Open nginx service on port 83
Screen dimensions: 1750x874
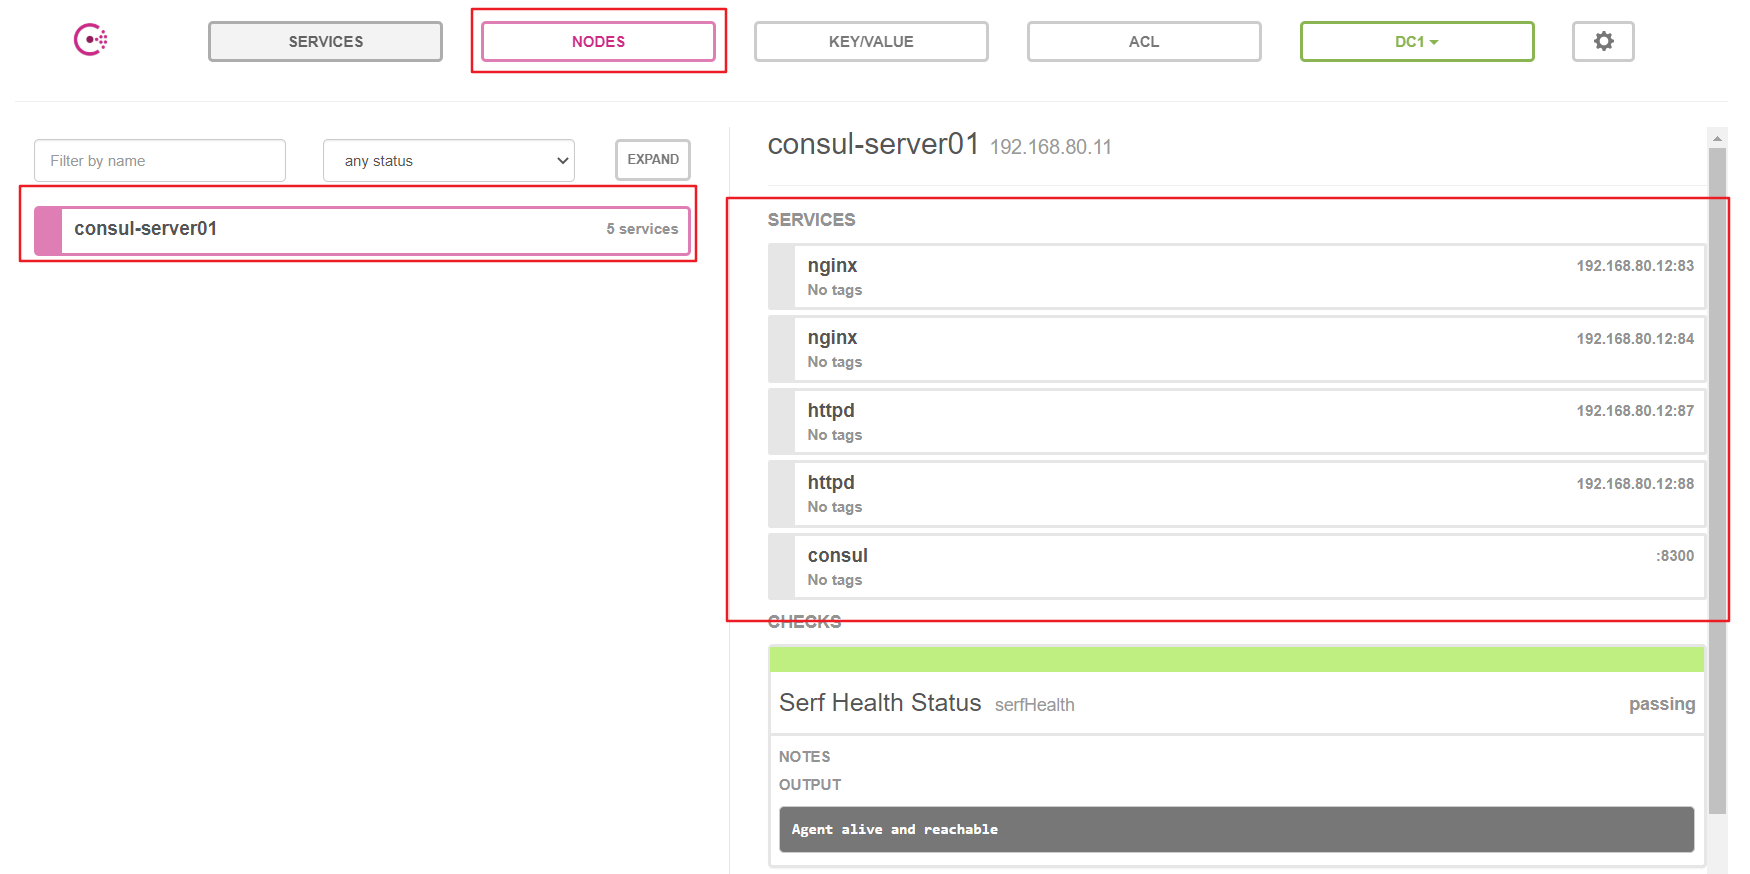pos(1237,277)
